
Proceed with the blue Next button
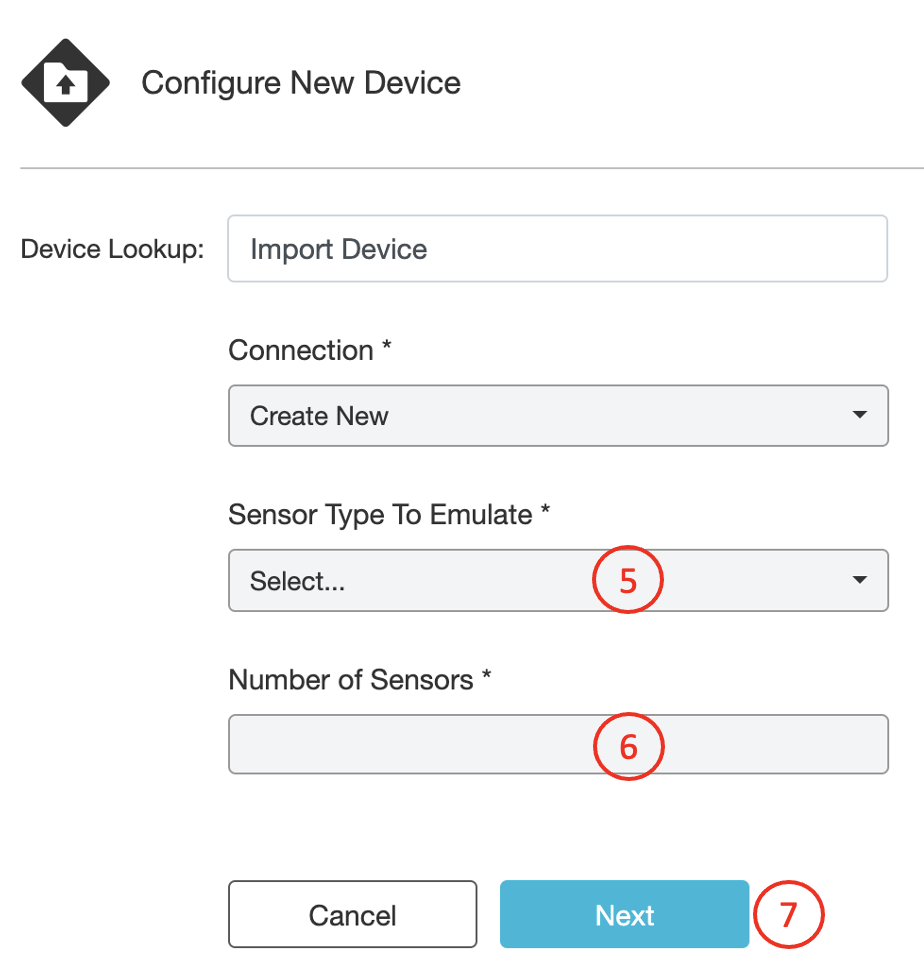pyautogui.click(x=624, y=914)
